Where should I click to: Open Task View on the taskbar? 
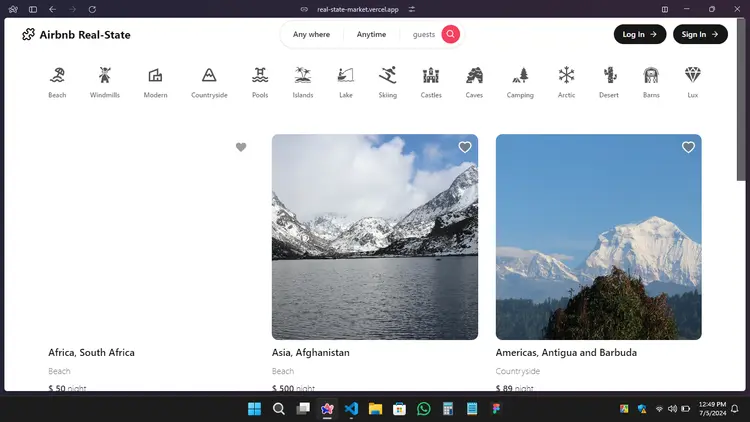[303, 409]
